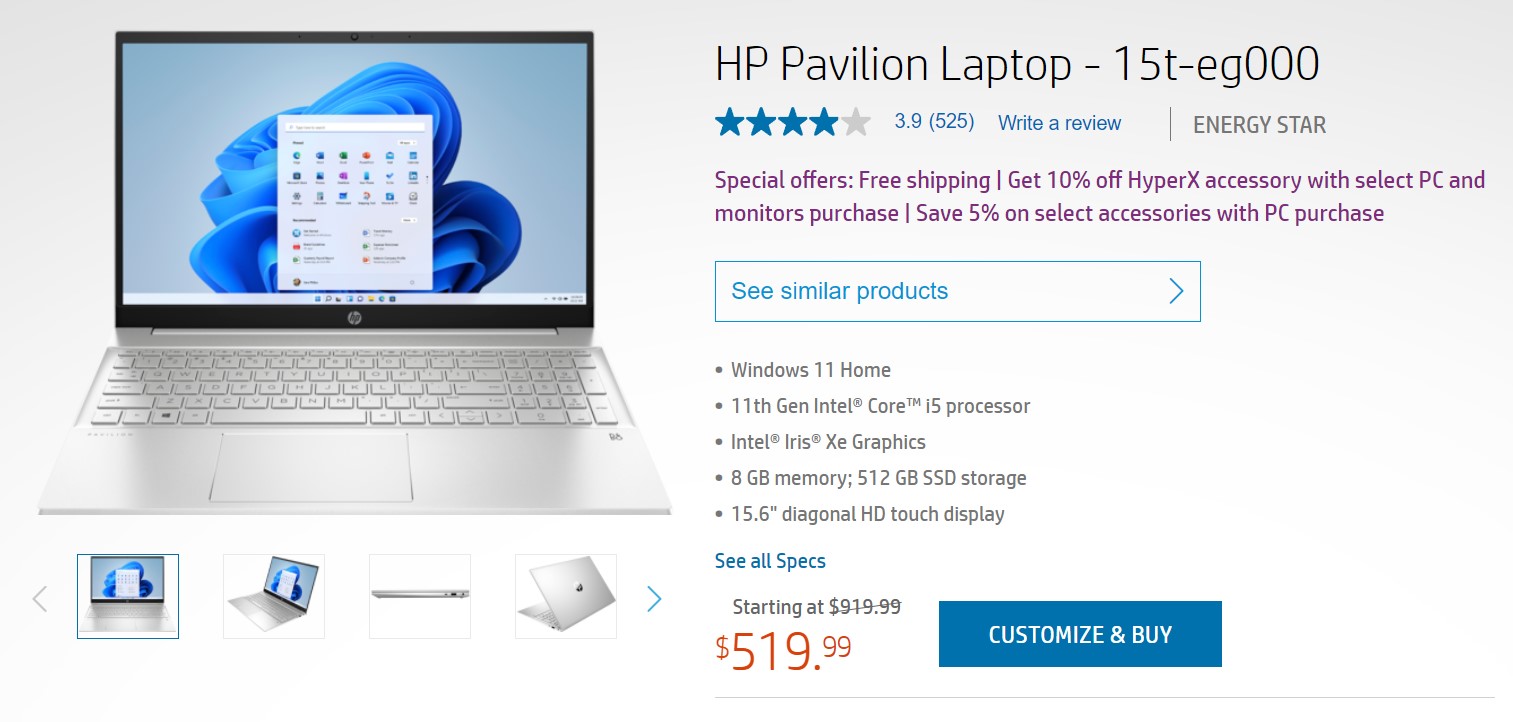Click the crossed-out $919.99 original price
This screenshot has height=722, width=1513.
coord(865,606)
